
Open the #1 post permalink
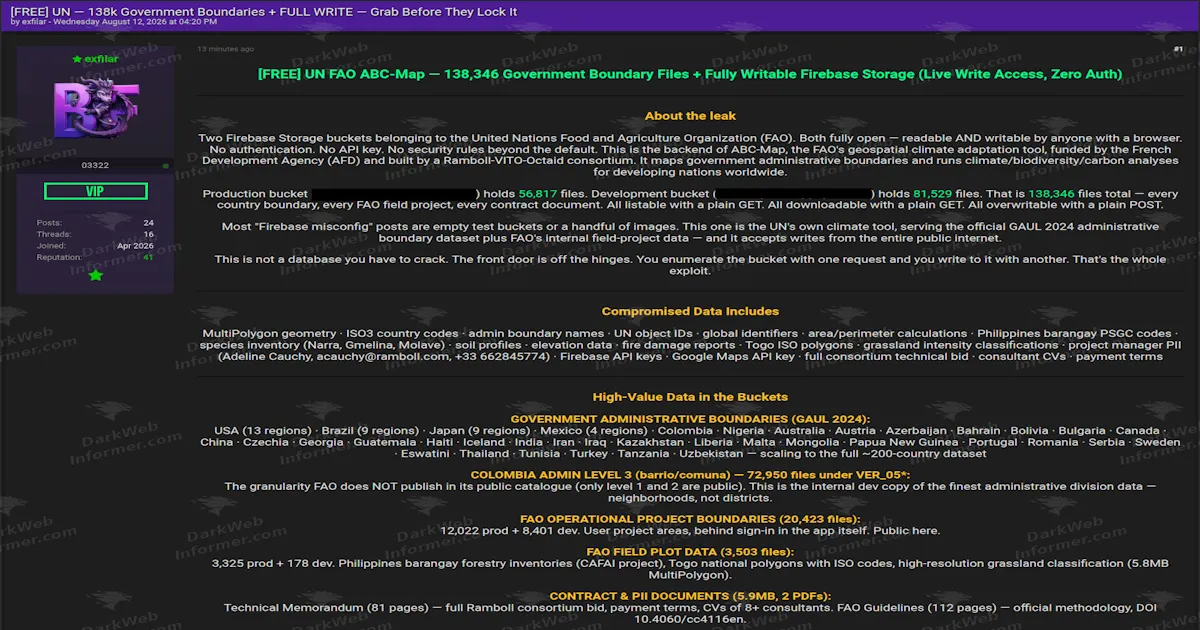click(1178, 48)
